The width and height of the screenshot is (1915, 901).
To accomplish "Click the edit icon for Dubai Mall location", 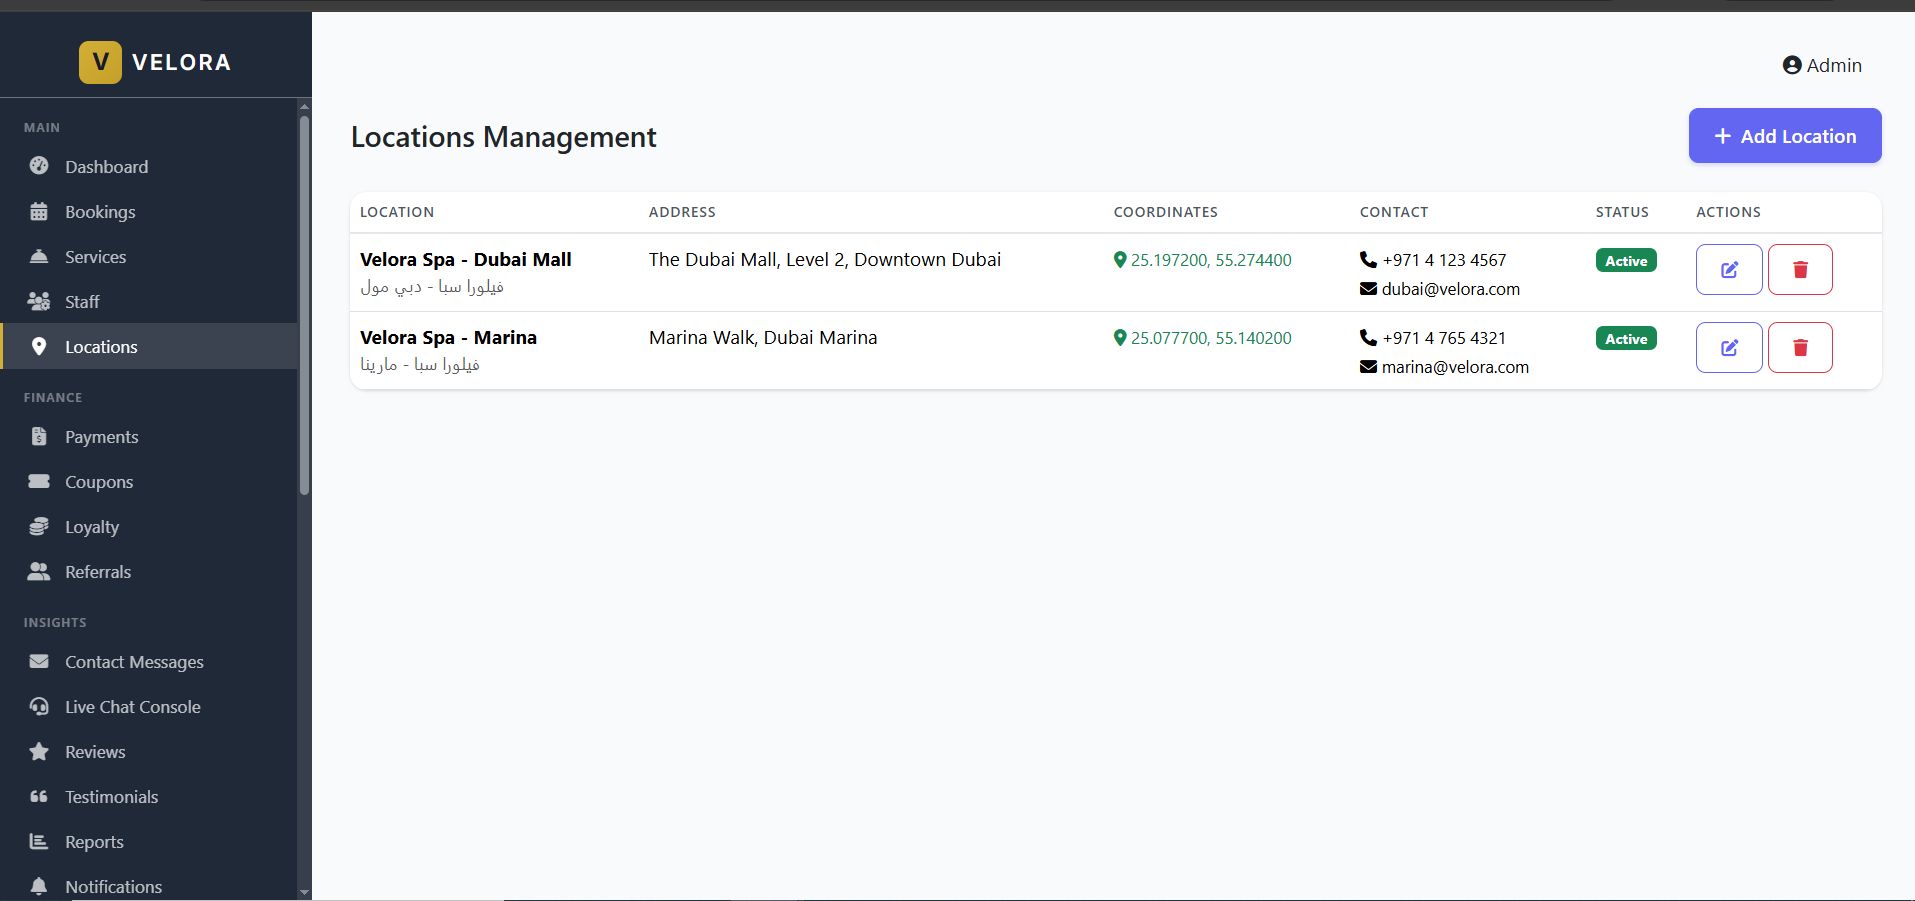I will tap(1728, 270).
